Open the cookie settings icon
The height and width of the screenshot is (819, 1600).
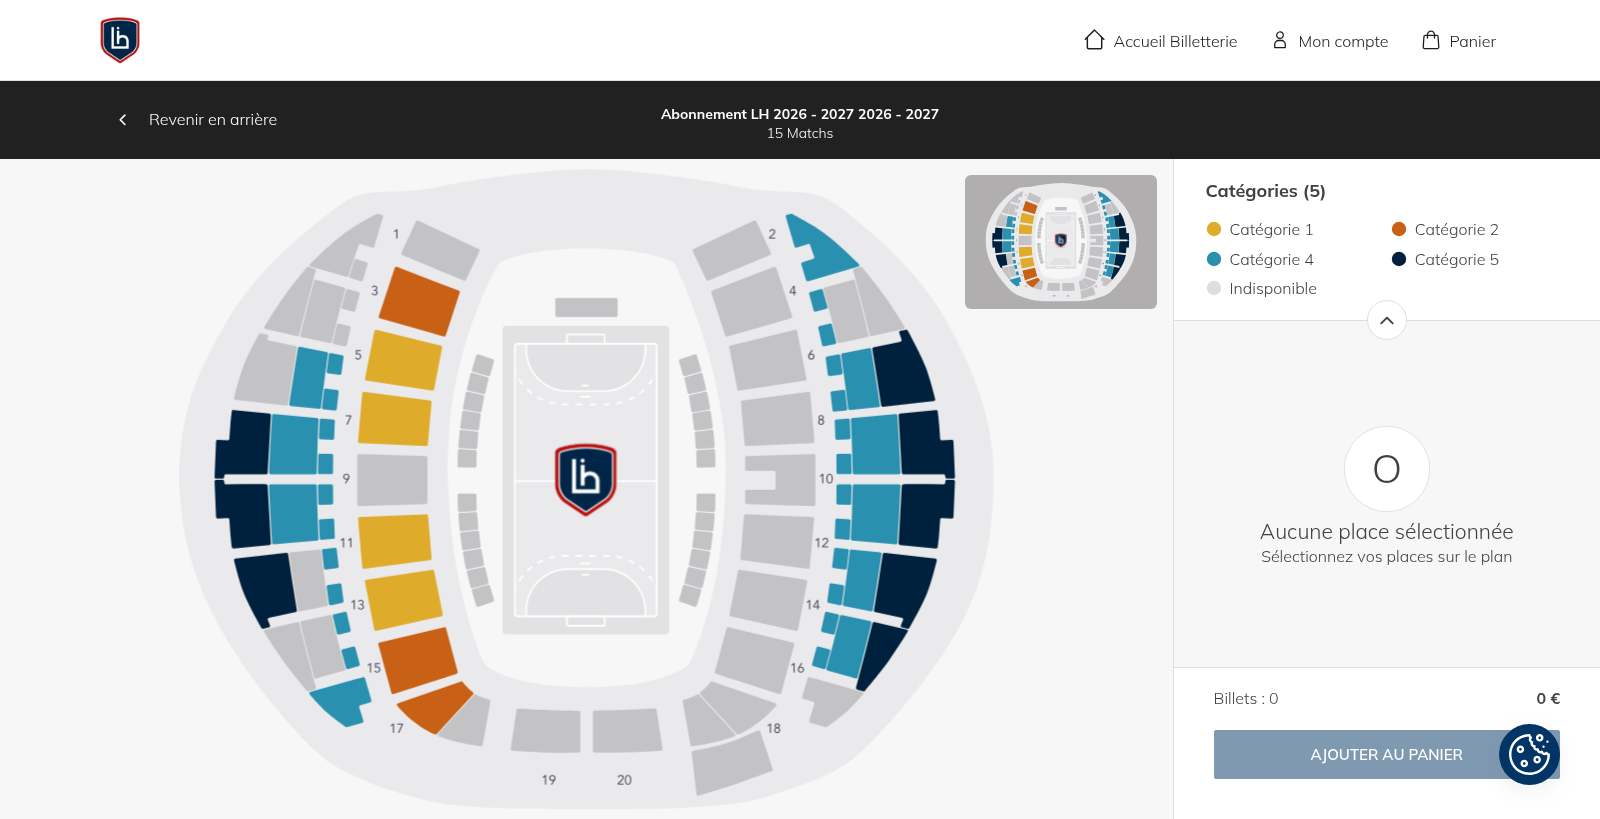(x=1529, y=754)
